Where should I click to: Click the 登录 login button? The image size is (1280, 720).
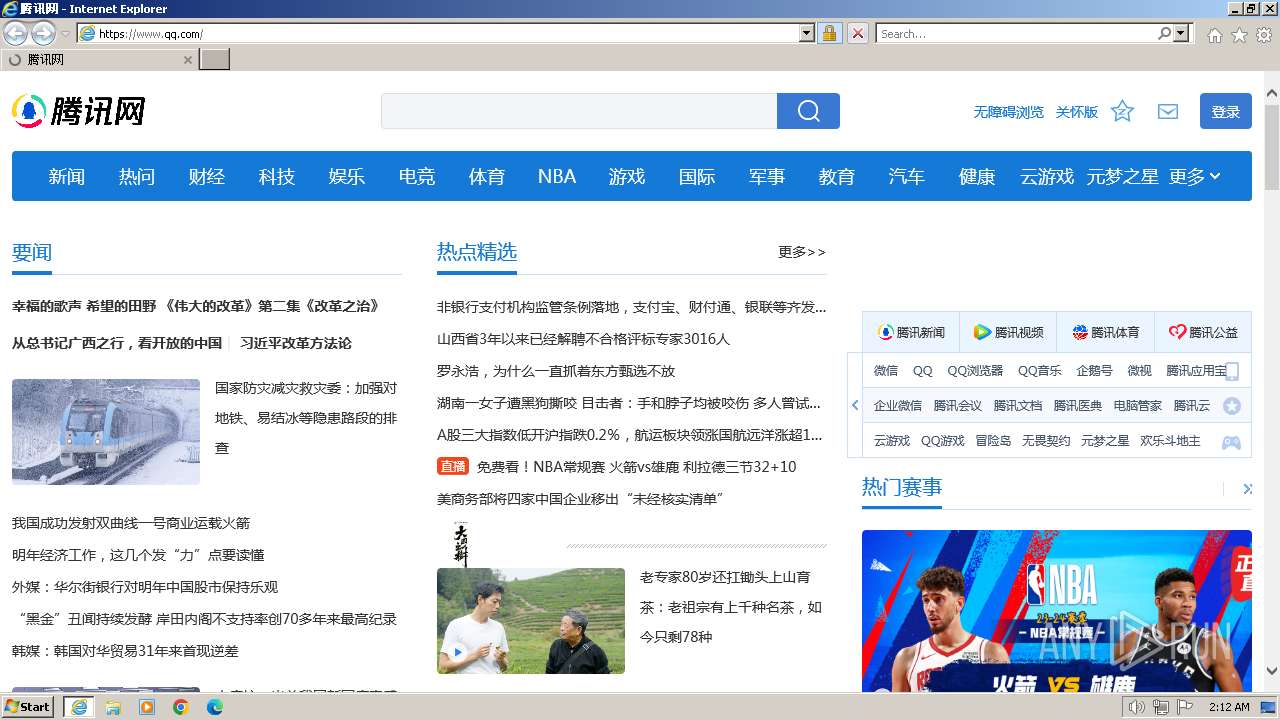[1226, 111]
